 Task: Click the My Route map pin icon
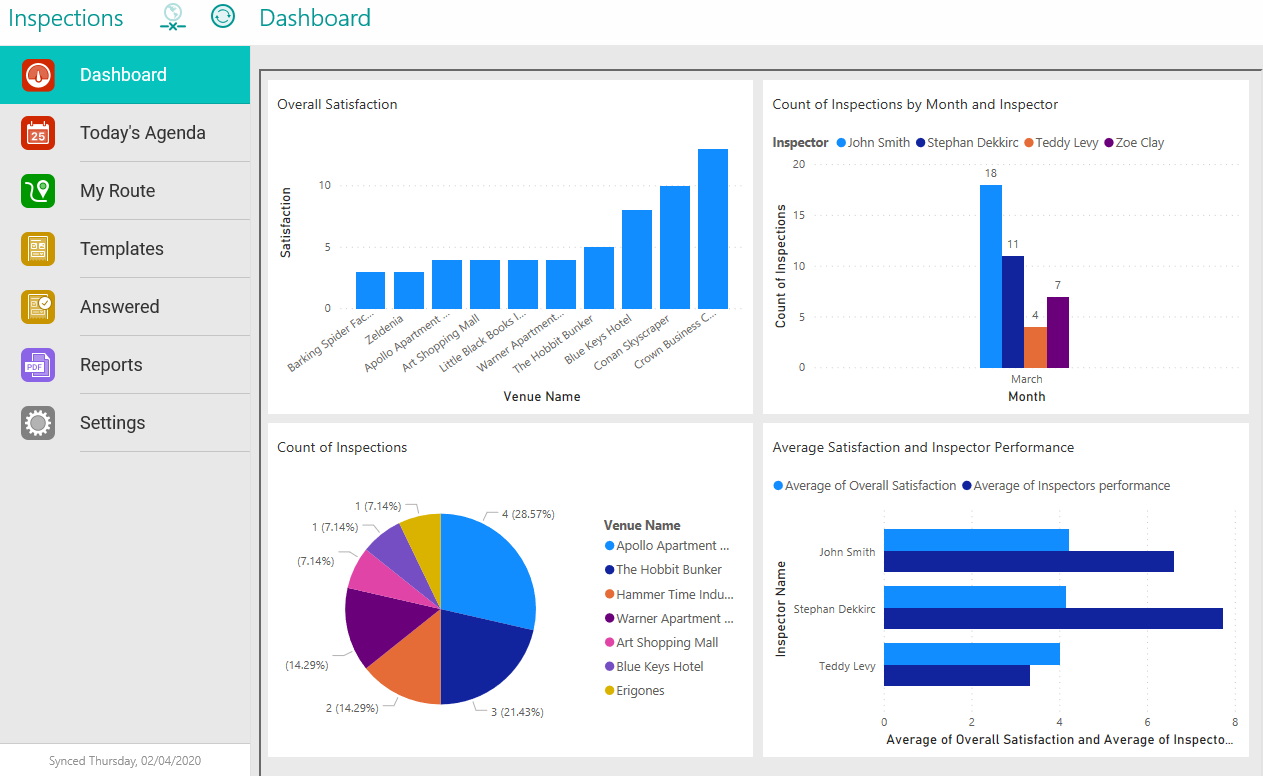click(38, 191)
